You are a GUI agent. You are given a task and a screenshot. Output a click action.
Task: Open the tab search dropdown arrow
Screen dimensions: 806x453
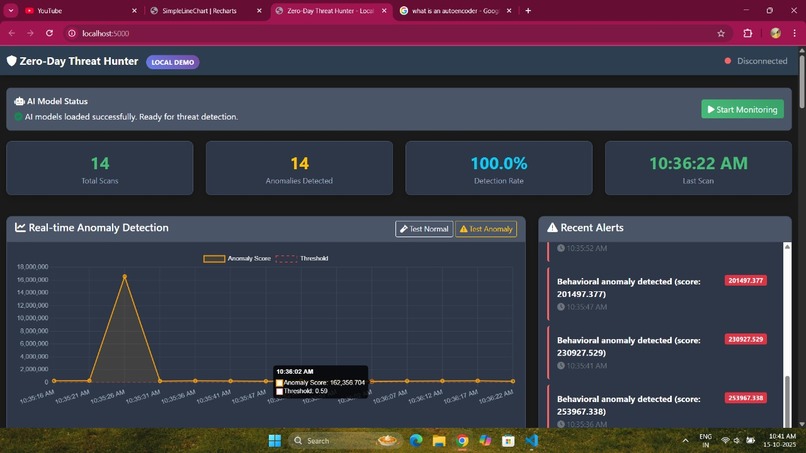[11, 11]
